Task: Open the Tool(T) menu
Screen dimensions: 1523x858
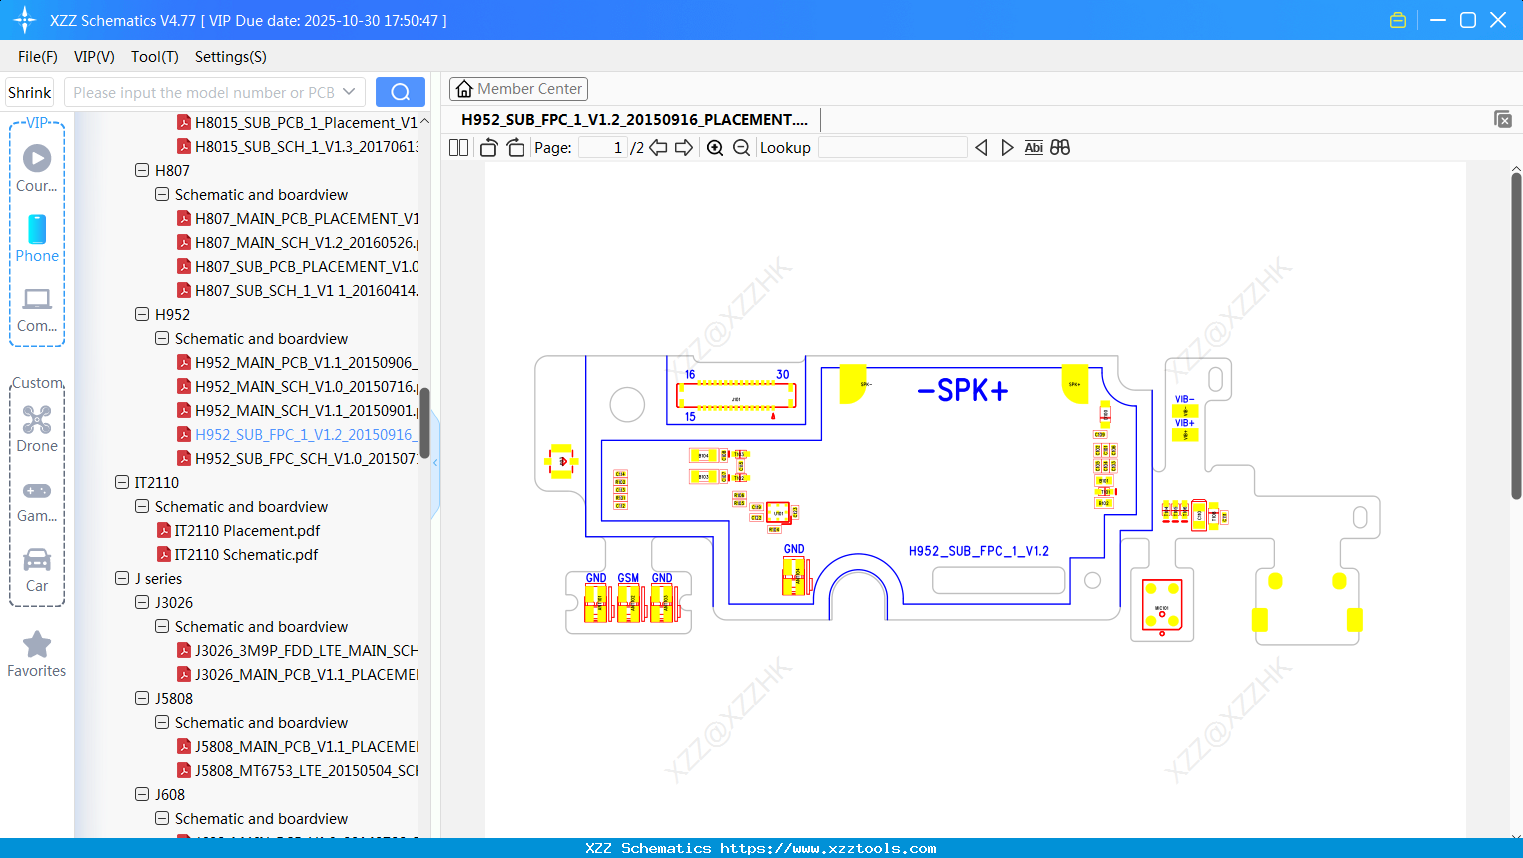Action: point(154,57)
